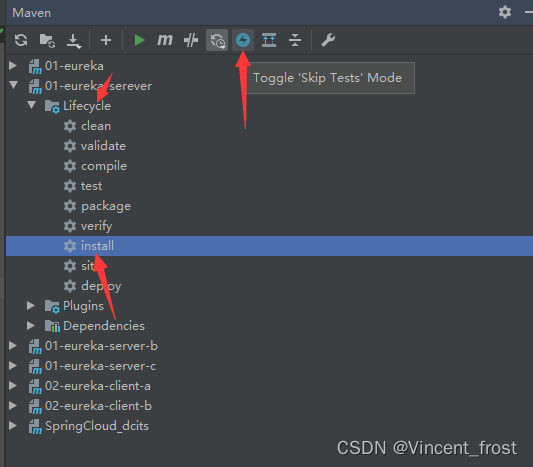This screenshot has width=533, height=467.
Task: Click SpringCloud_dcits Maven module icon
Action: coord(35,427)
